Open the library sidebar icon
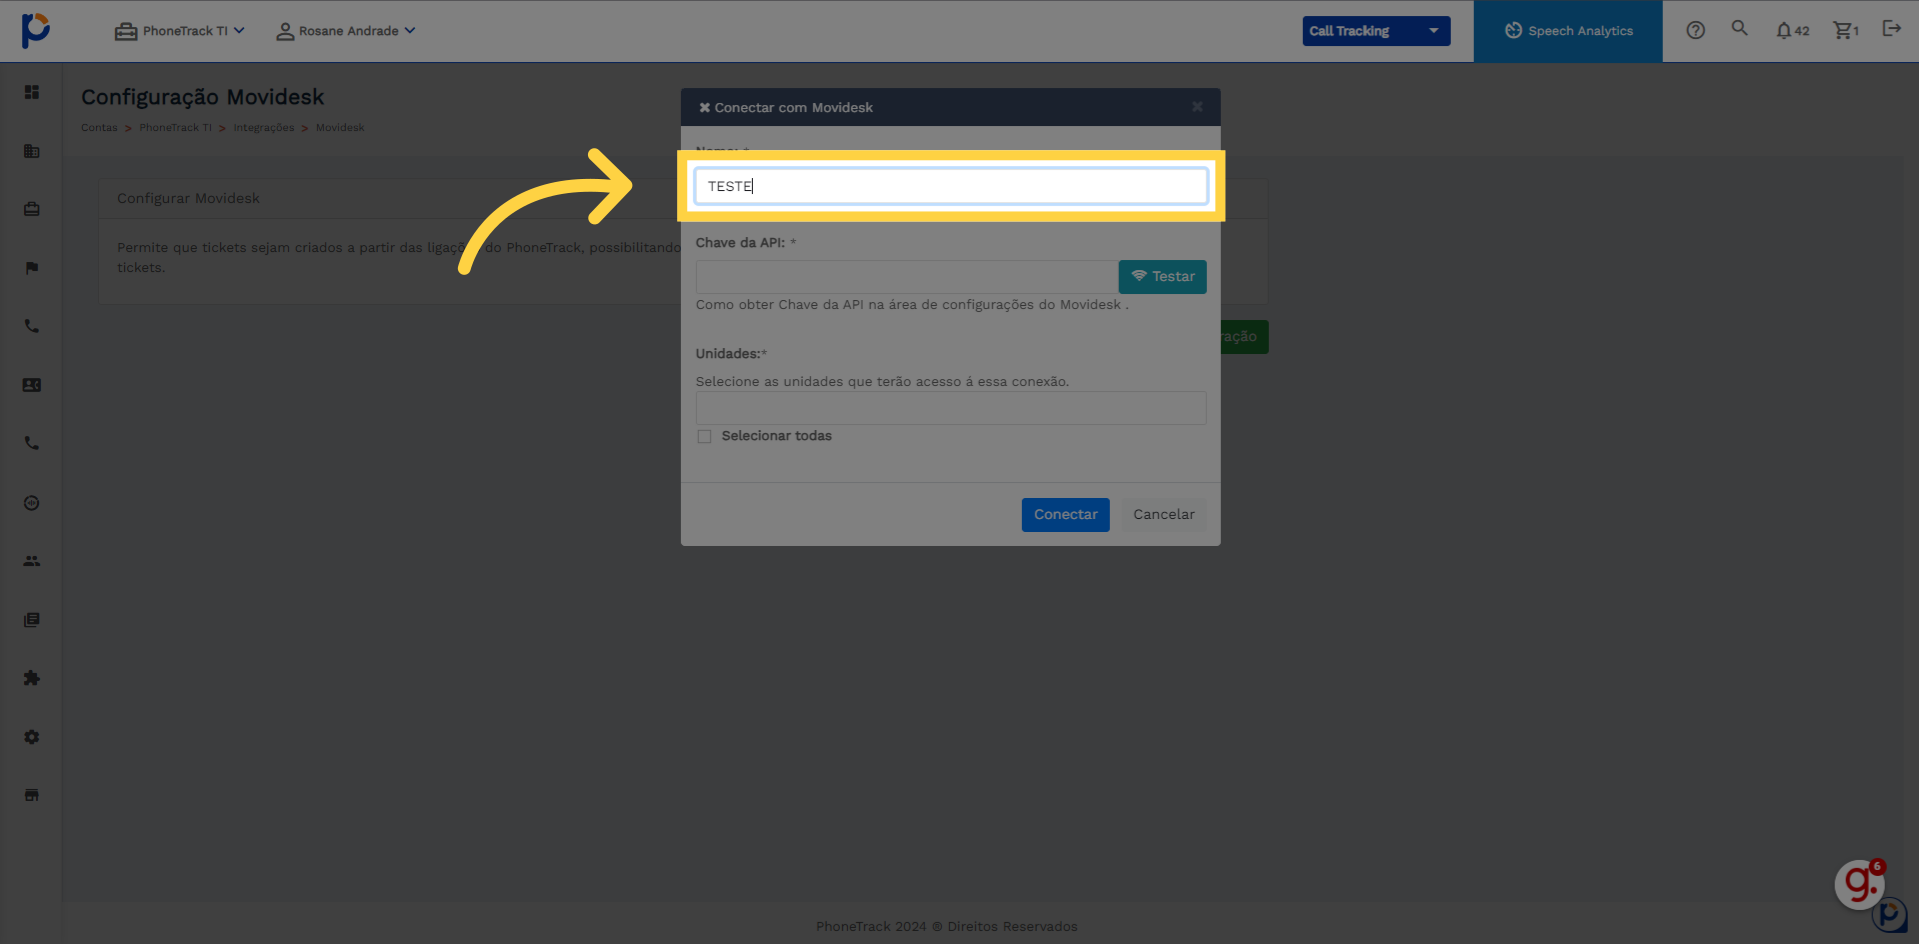Image resolution: width=1919 pixels, height=944 pixels. (x=32, y=620)
